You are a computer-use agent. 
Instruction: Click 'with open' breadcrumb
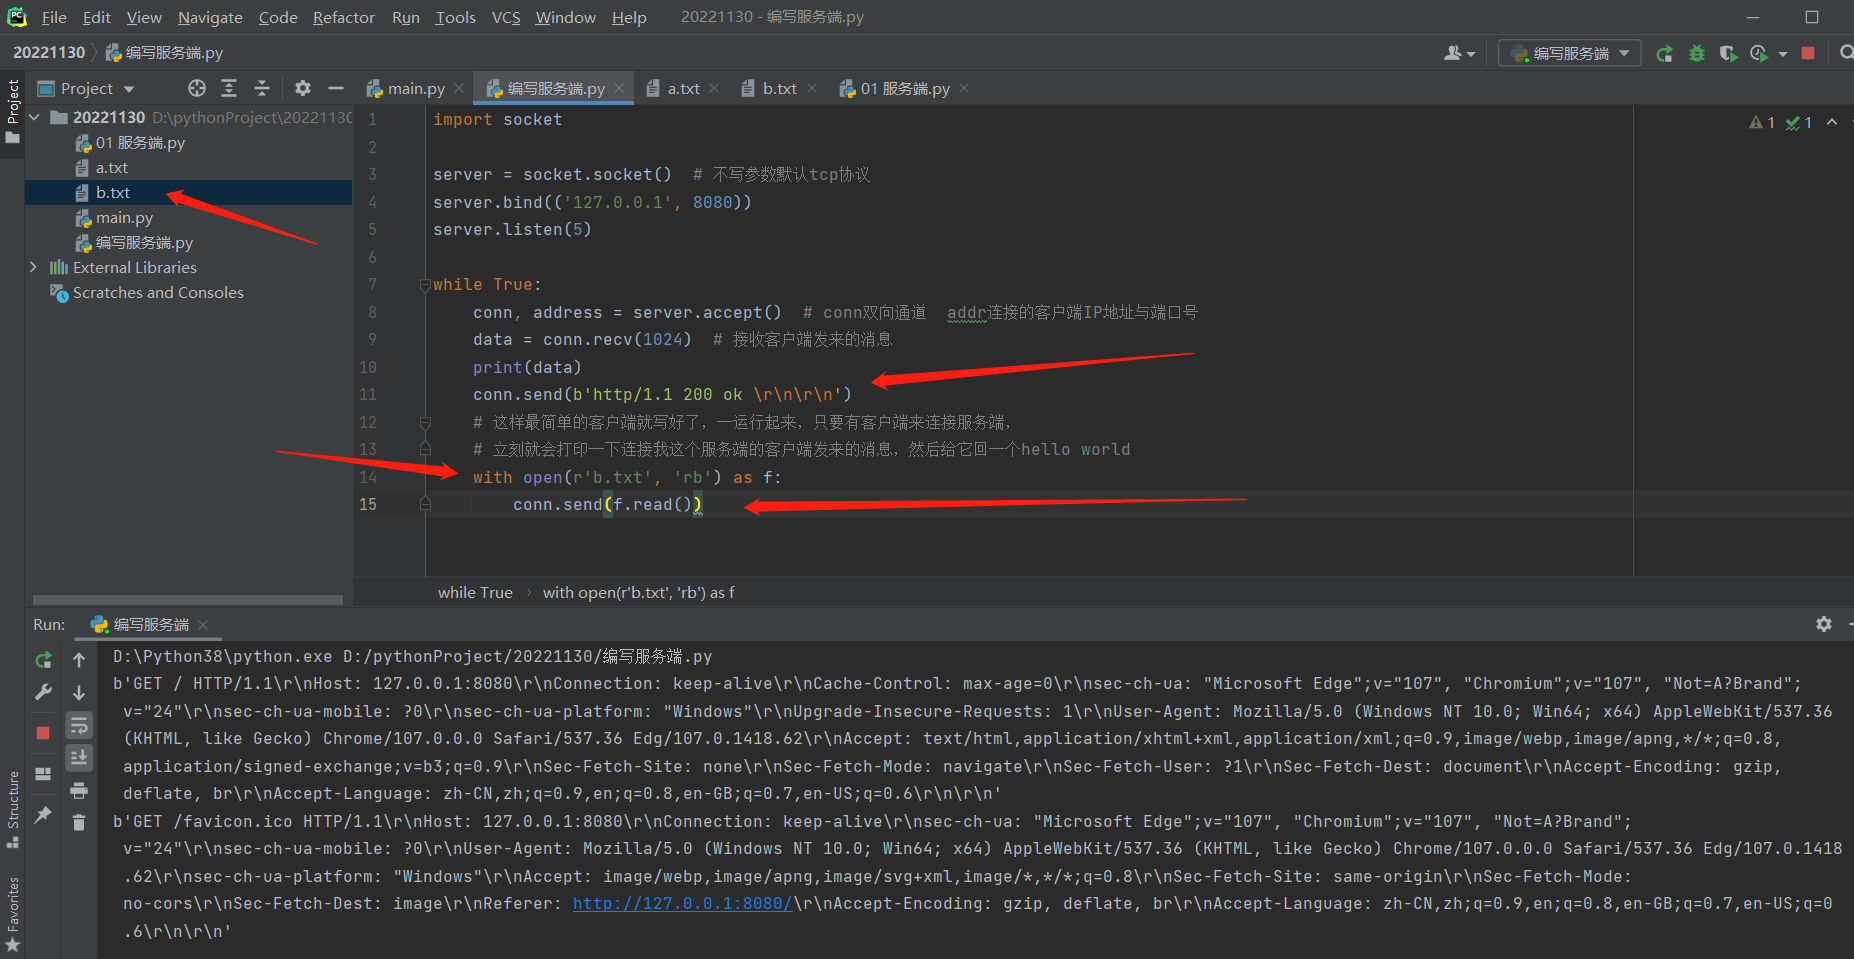click(638, 592)
